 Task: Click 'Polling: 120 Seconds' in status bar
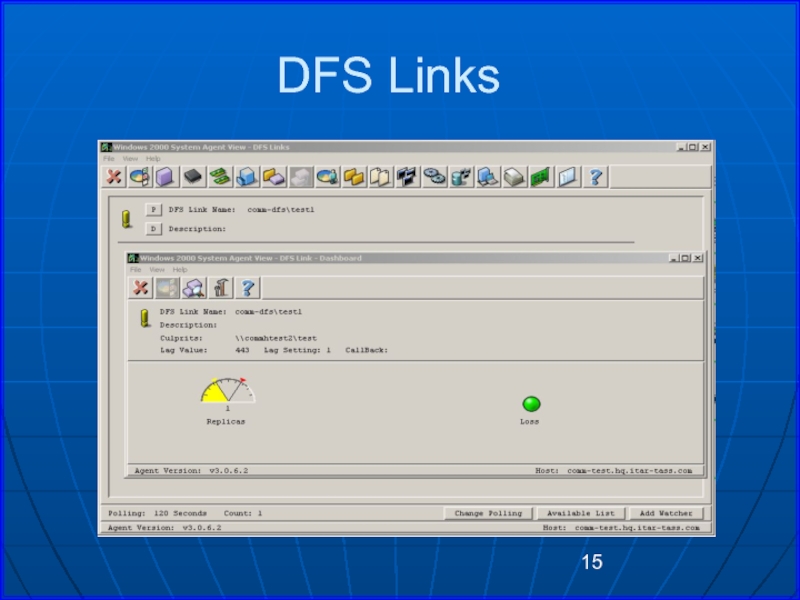tap(157, 513)
